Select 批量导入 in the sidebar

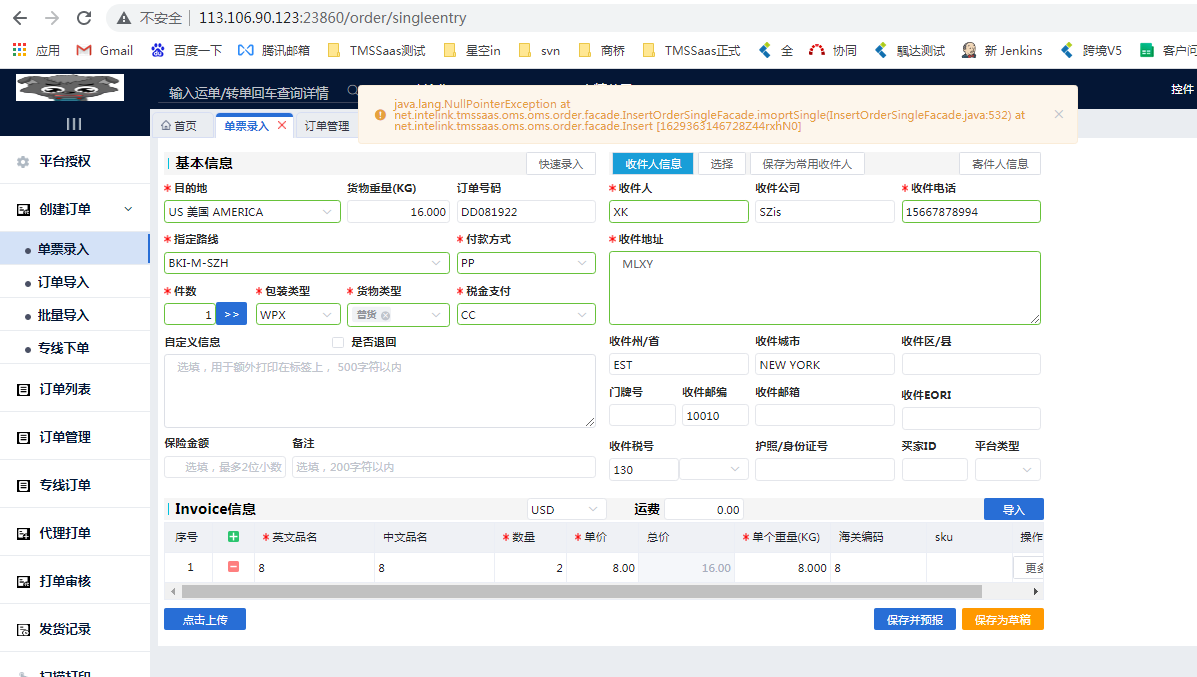pyautogui.click(x=63, y=315)
